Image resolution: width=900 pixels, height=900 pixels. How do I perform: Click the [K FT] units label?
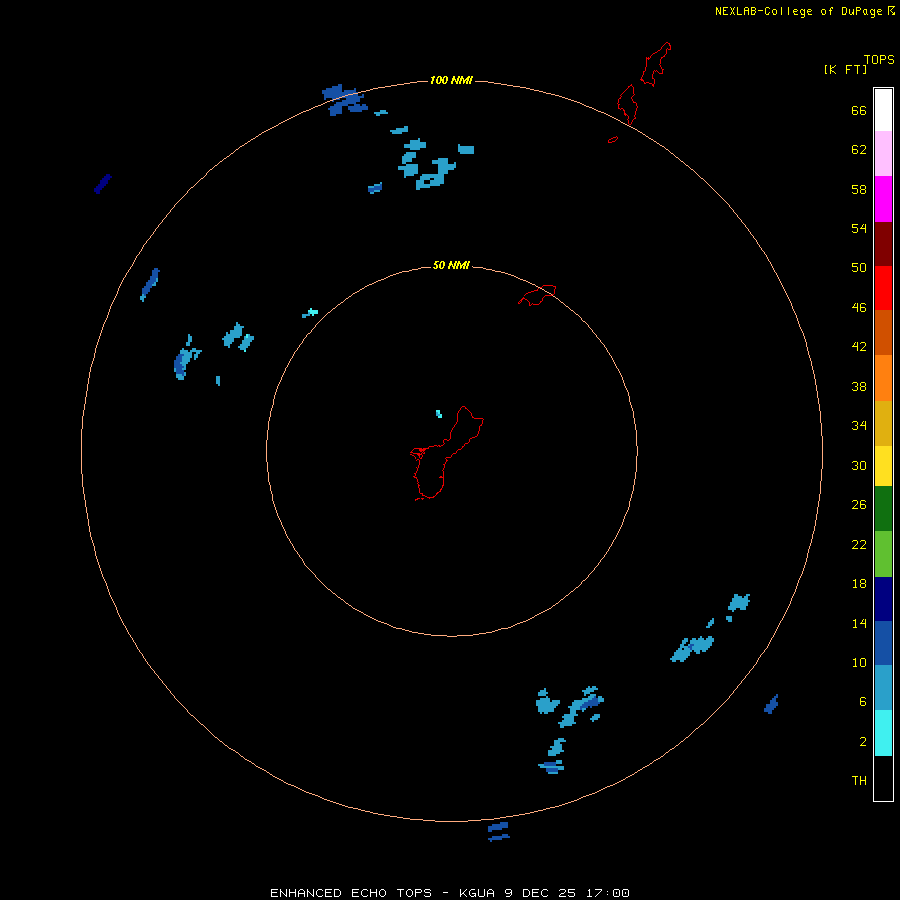(x=845, y=69)
